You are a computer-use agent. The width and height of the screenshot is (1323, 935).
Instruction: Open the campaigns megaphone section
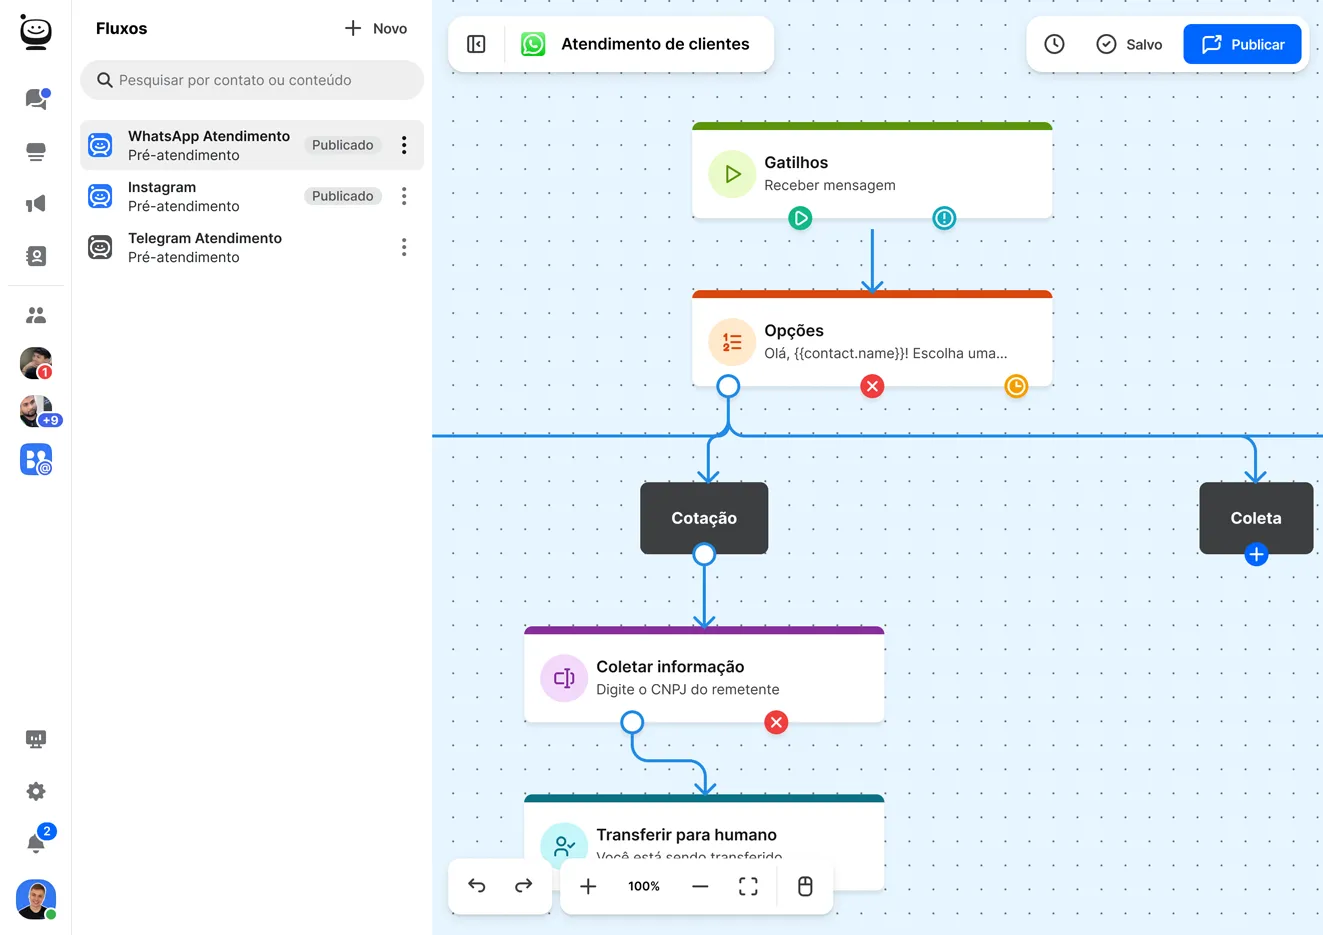coord(35,203)
